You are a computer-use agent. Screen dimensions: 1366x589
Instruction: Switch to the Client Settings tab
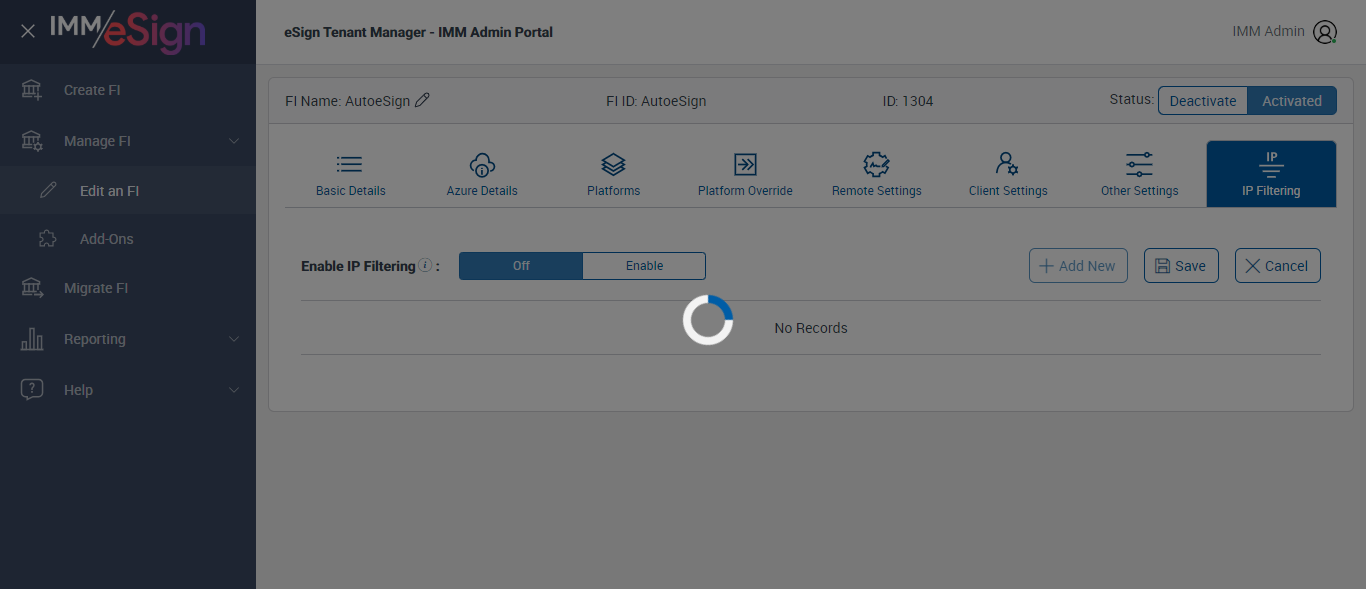(x=1008, y=174)
